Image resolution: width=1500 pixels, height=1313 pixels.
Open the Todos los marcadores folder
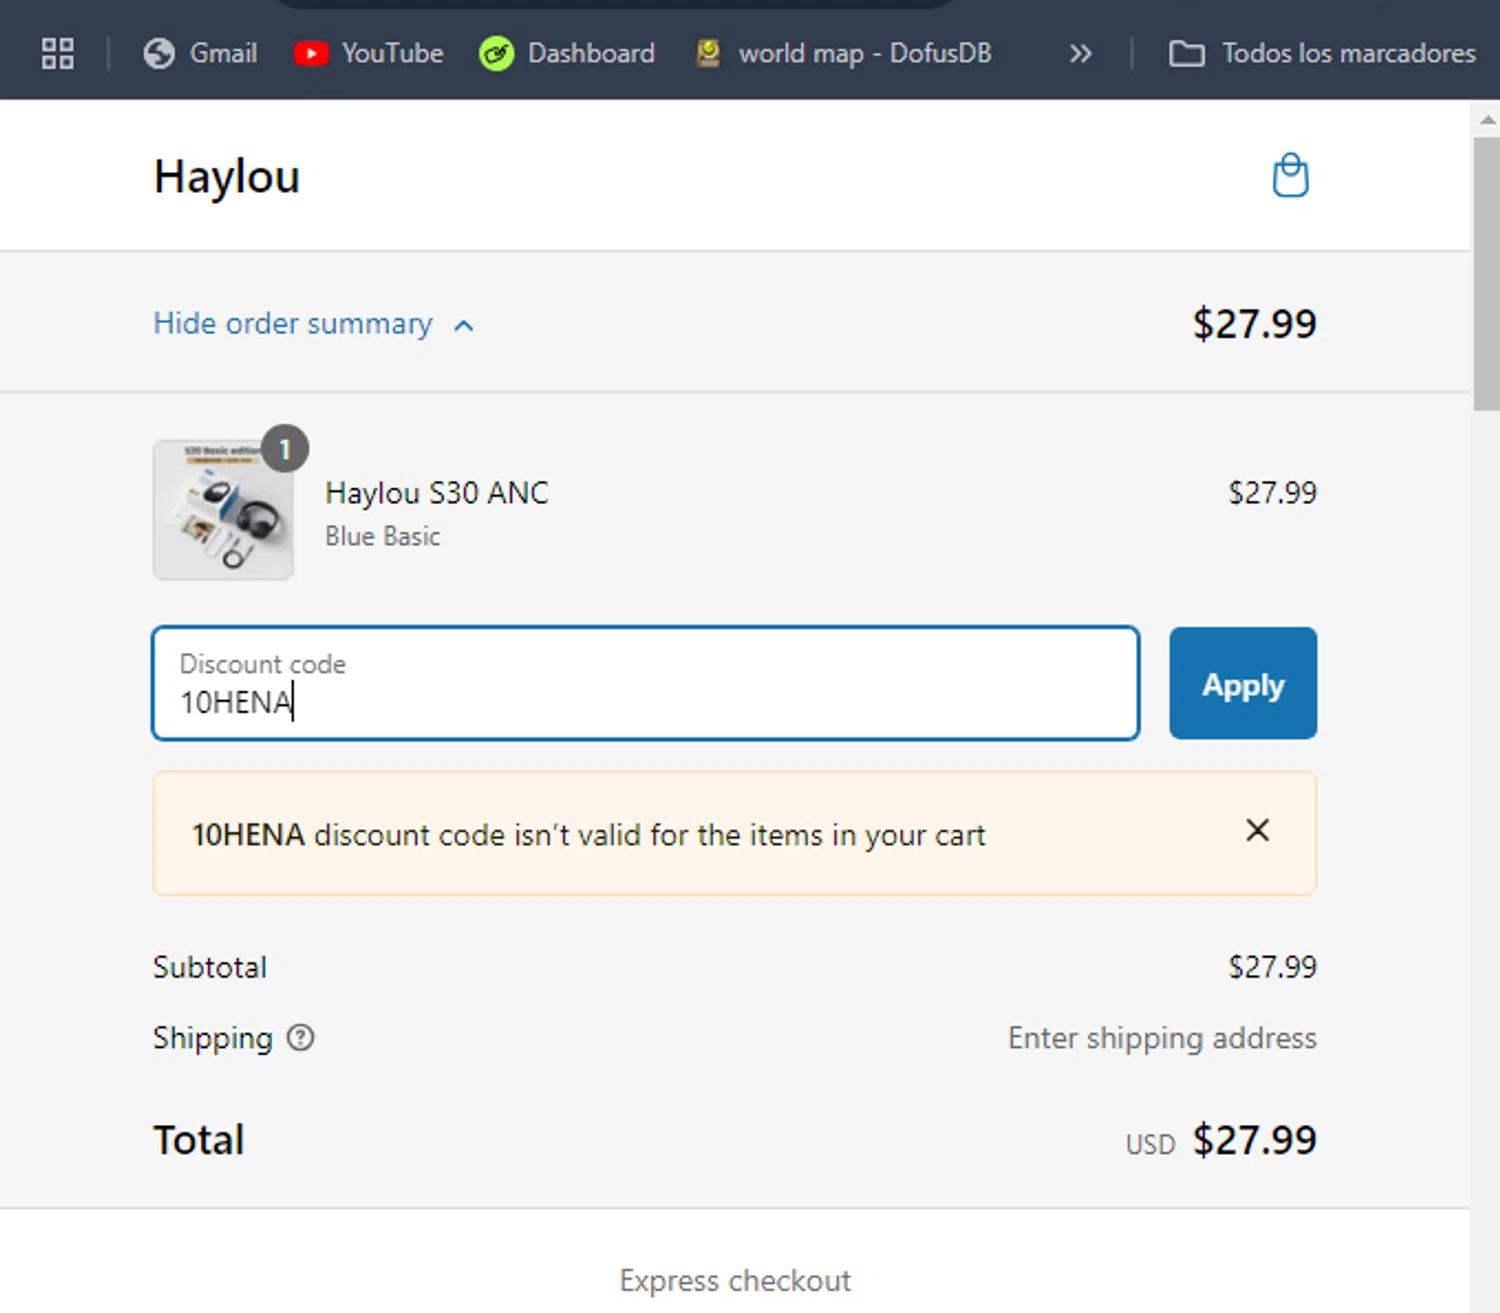click(x=1322, y=53)
